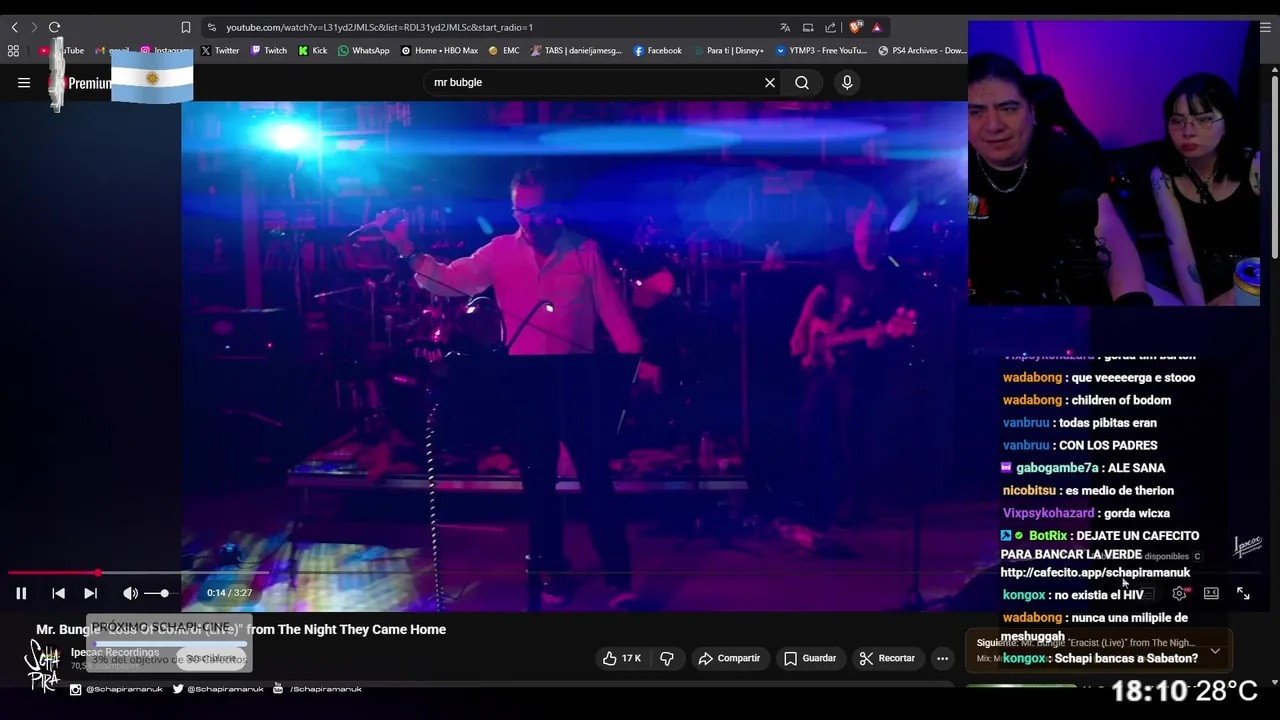Clear the search box with the X

tap(770, 83)
